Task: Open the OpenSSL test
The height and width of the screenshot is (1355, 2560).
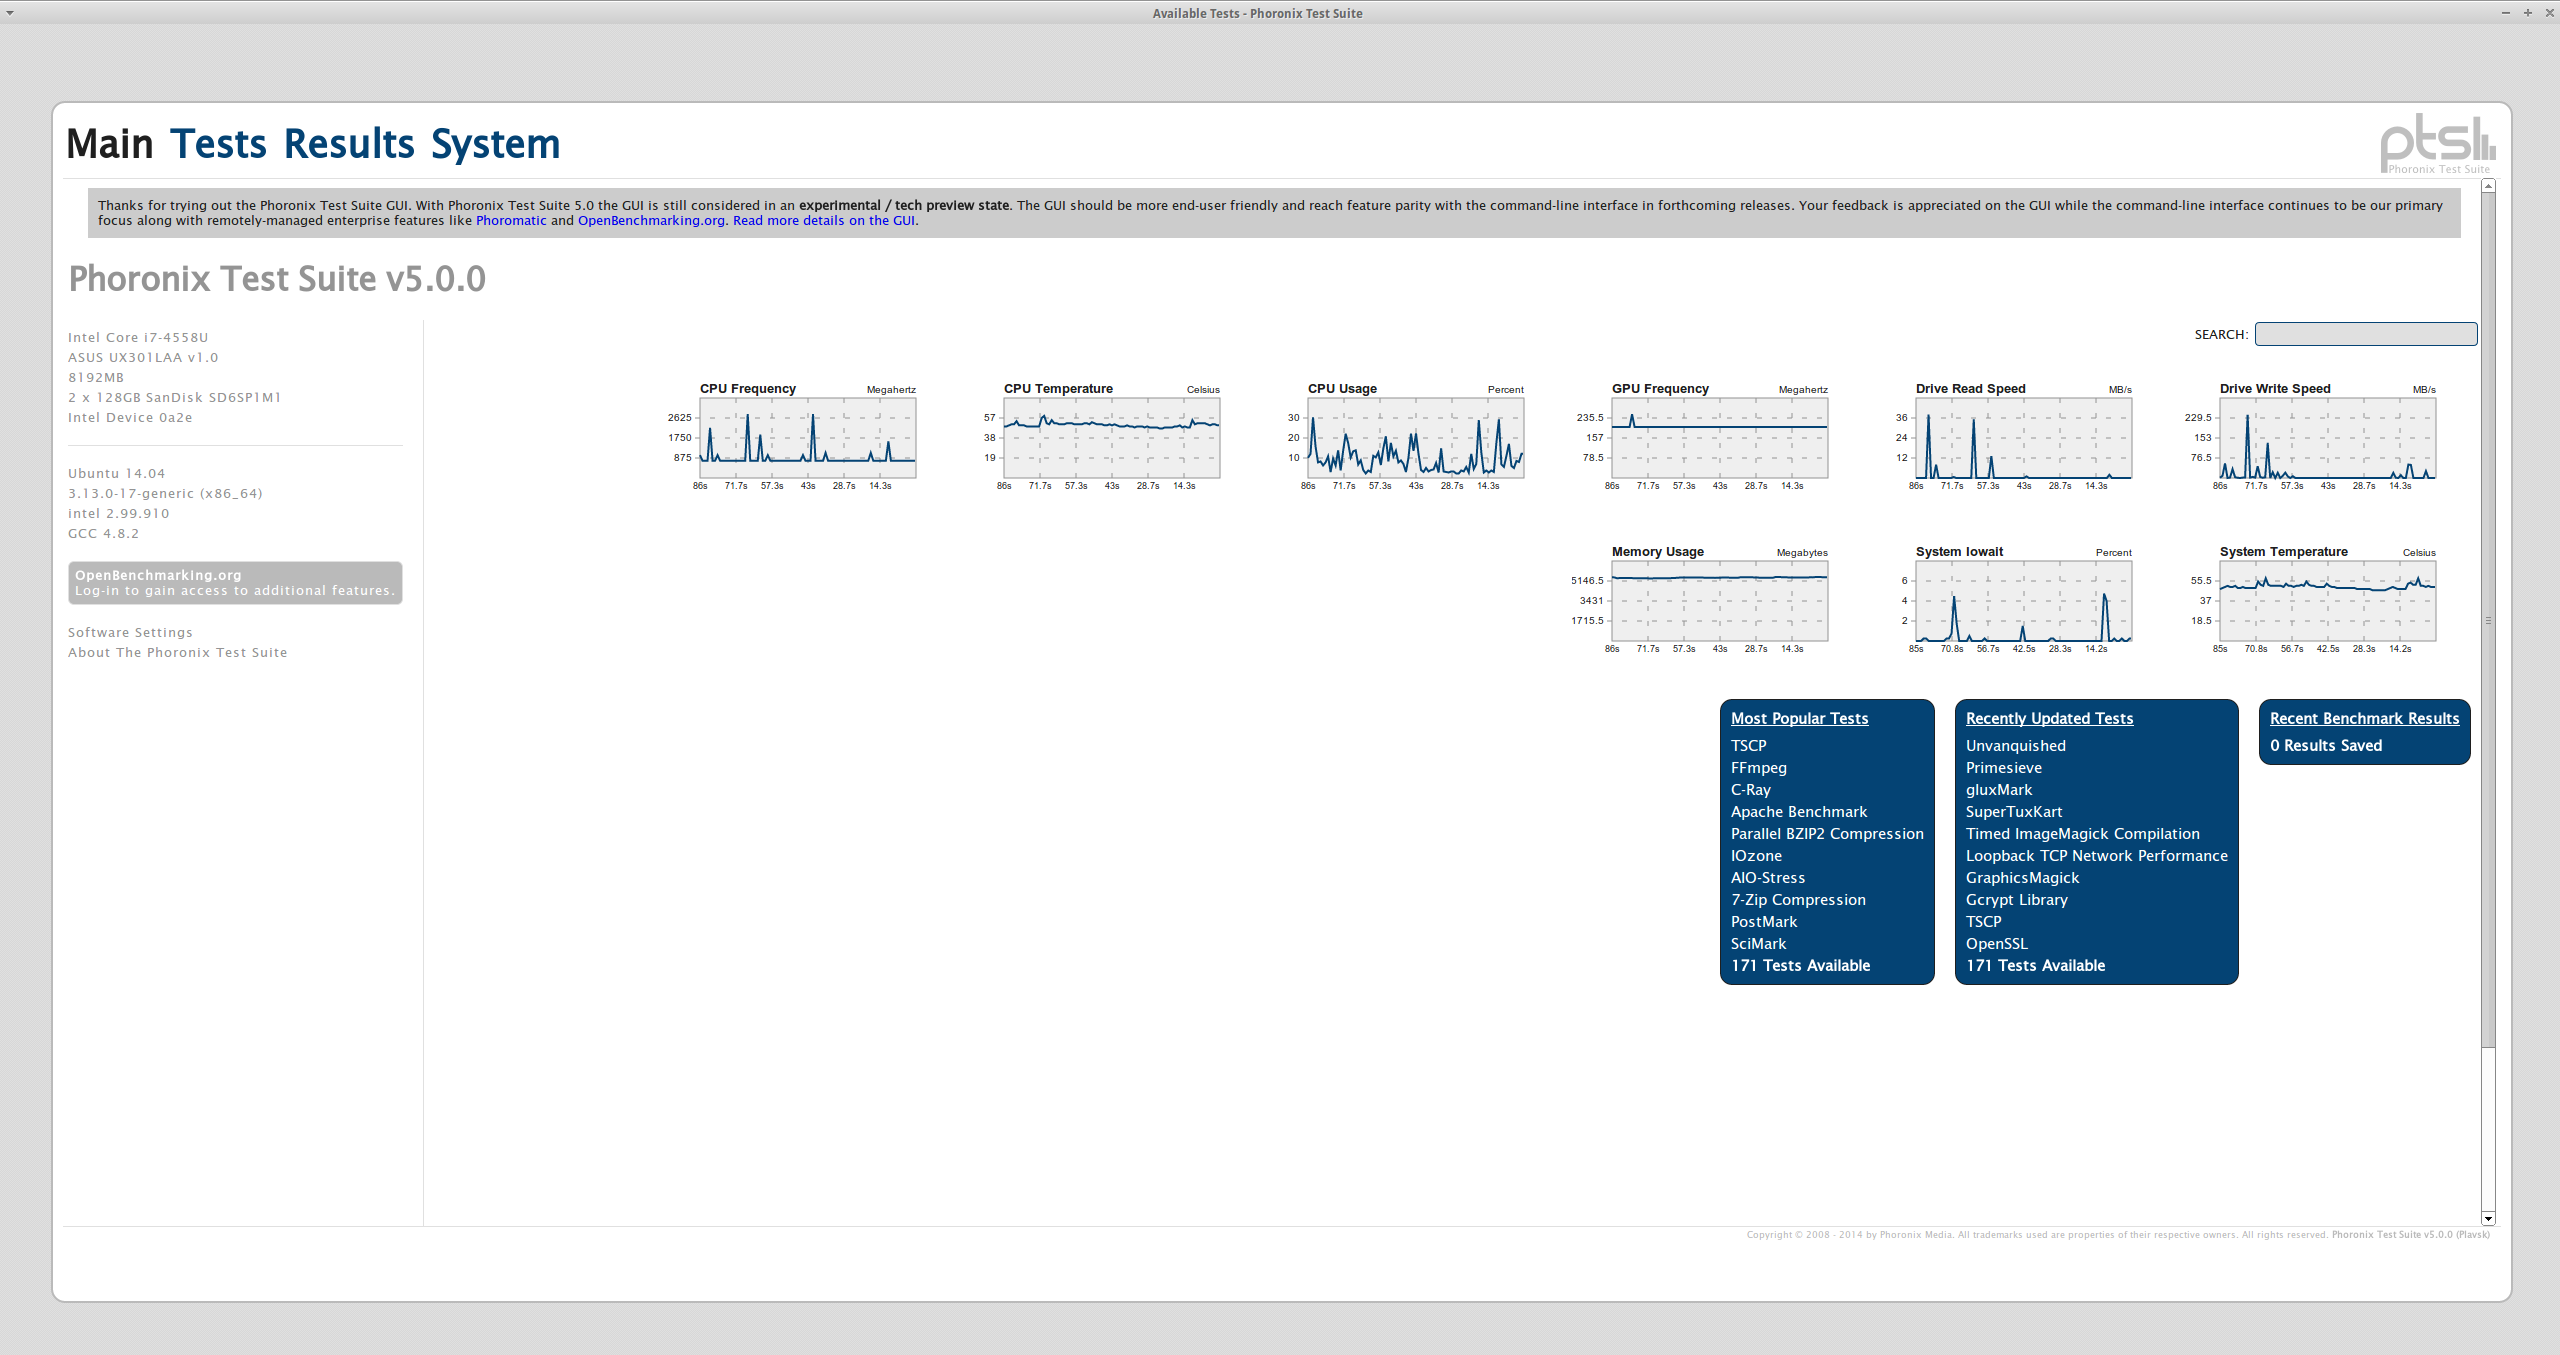Action: coord(1996,944)
